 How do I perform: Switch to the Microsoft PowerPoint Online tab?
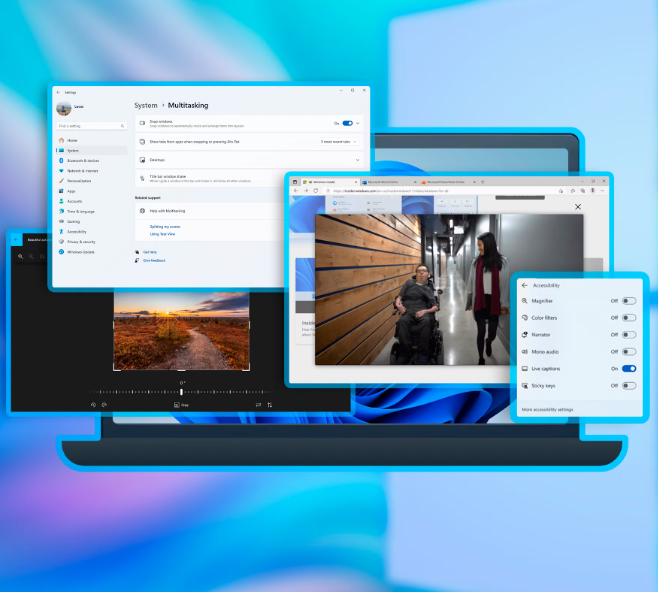(448, 182)
